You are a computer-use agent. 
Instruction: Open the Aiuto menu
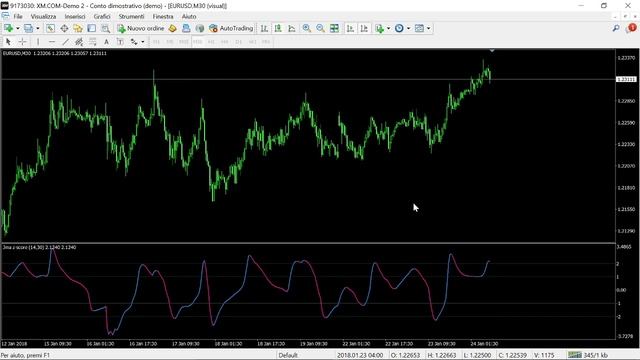(189, 16)
